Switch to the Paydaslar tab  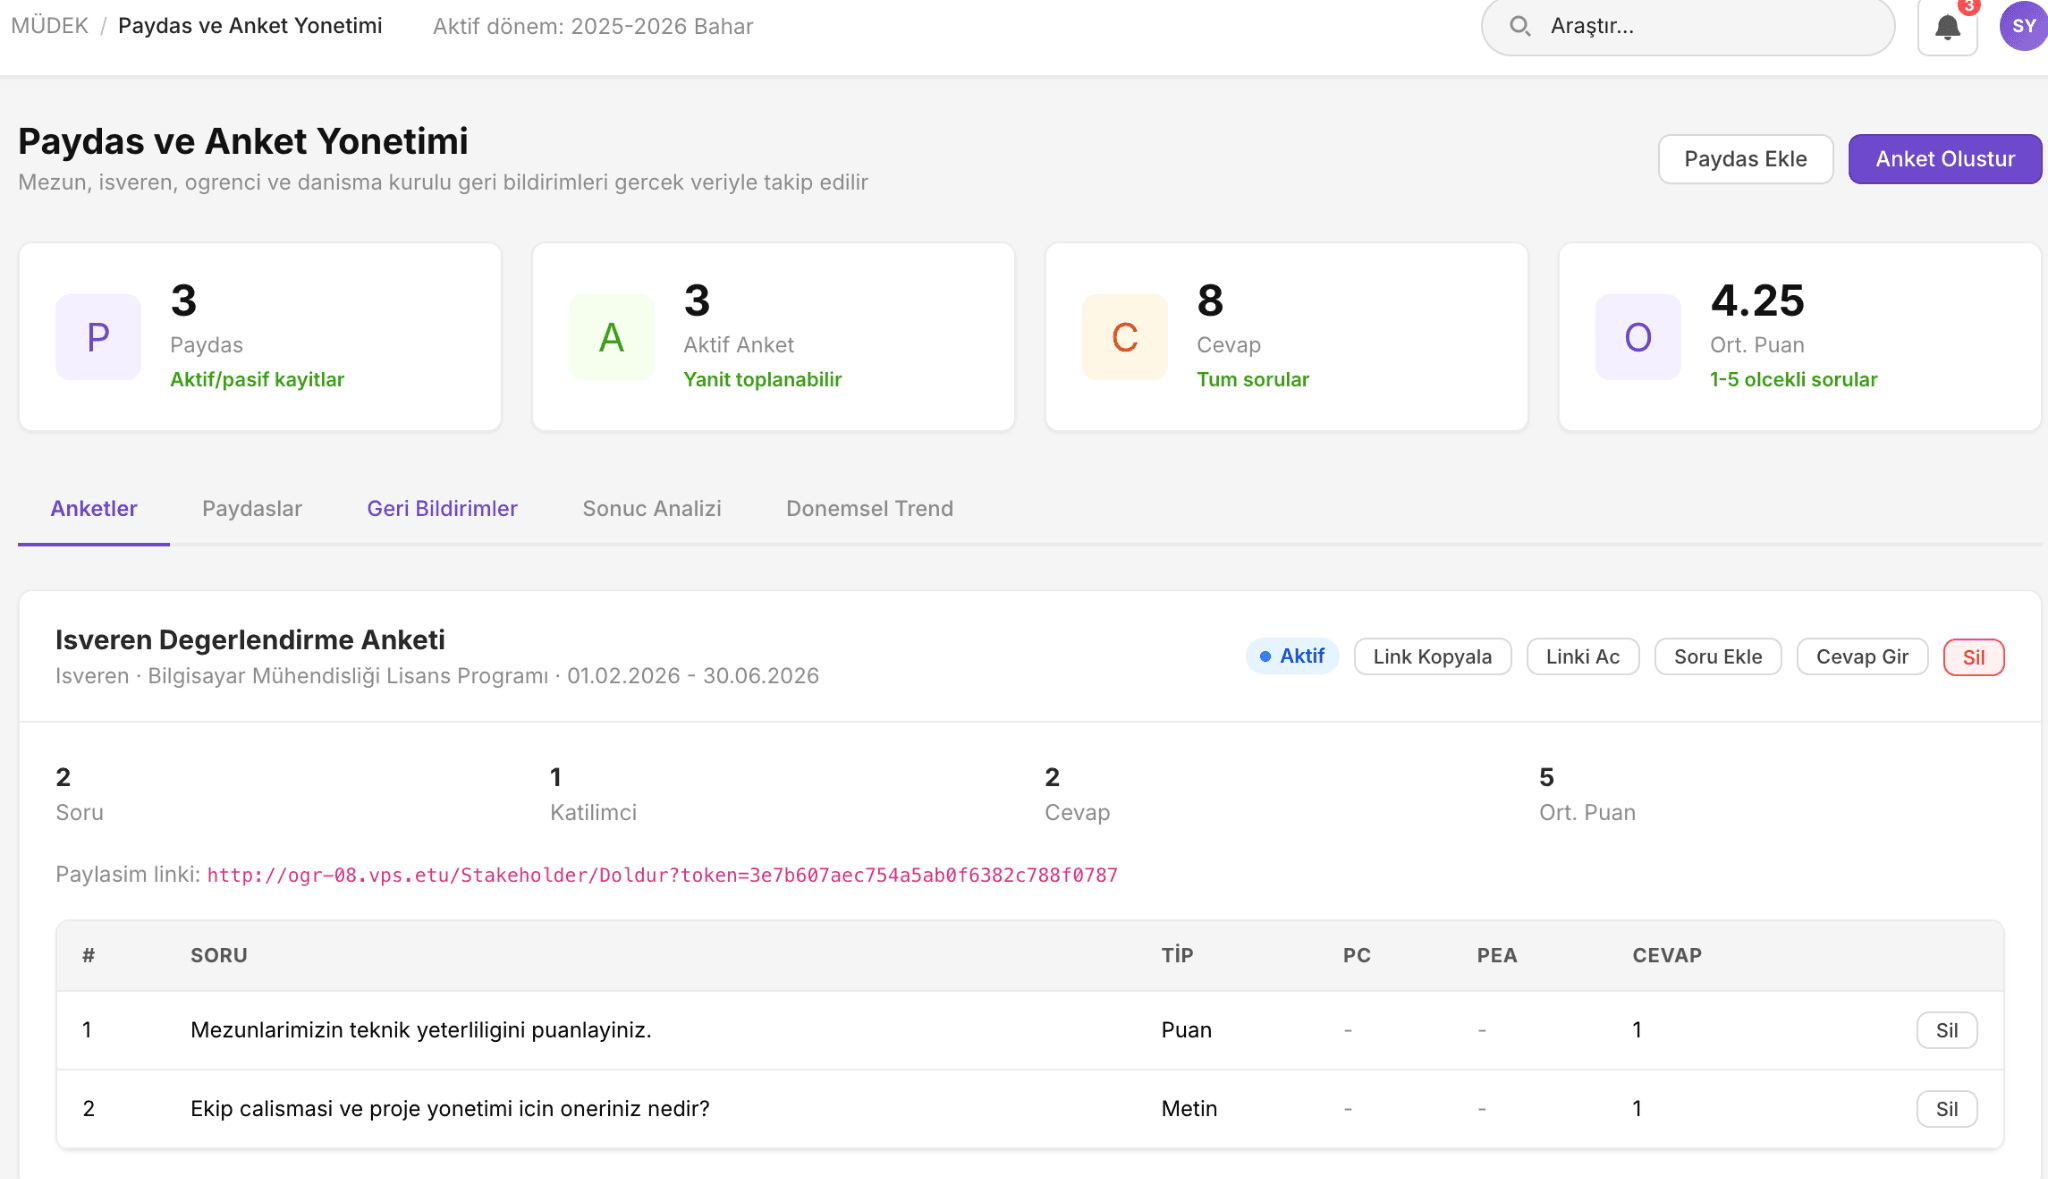click(x=252, y=508)
